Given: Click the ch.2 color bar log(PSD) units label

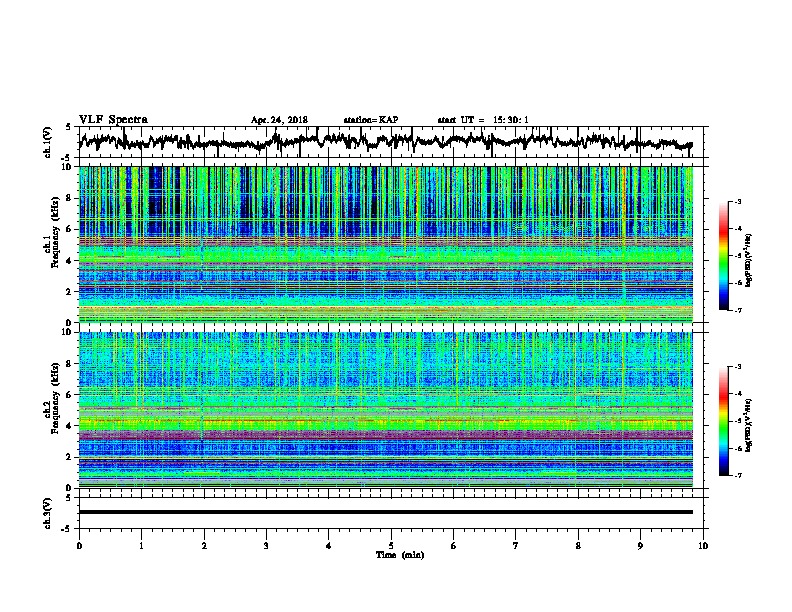Looking at the screenshot, I should (749, 426).
